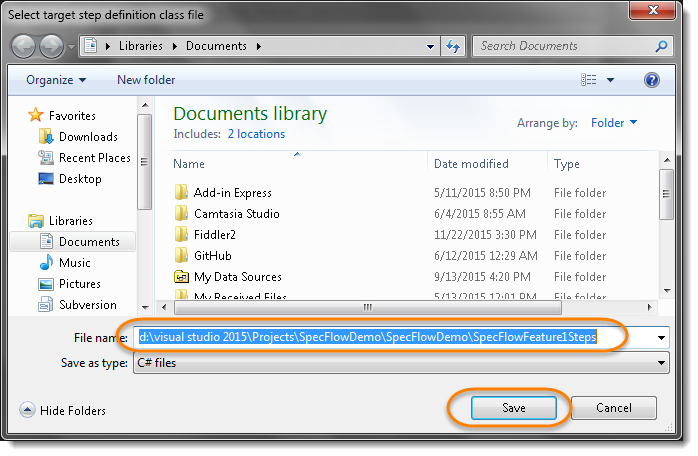
Task: Open the 2 locations link
Action: click(256, 134)
